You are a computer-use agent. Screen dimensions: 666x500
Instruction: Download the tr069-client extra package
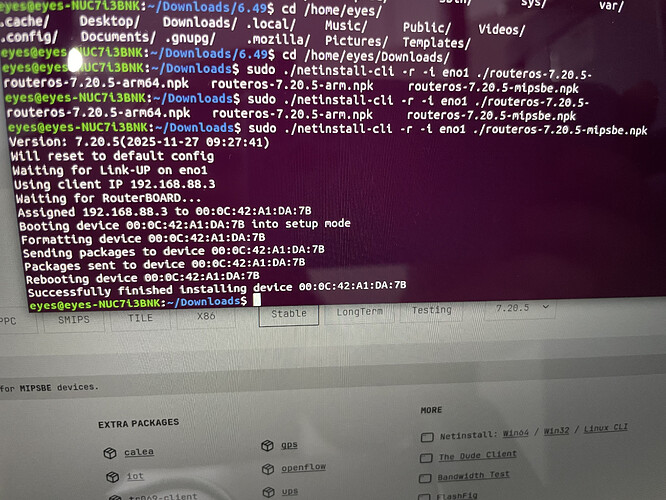click(x=163, y=497)
